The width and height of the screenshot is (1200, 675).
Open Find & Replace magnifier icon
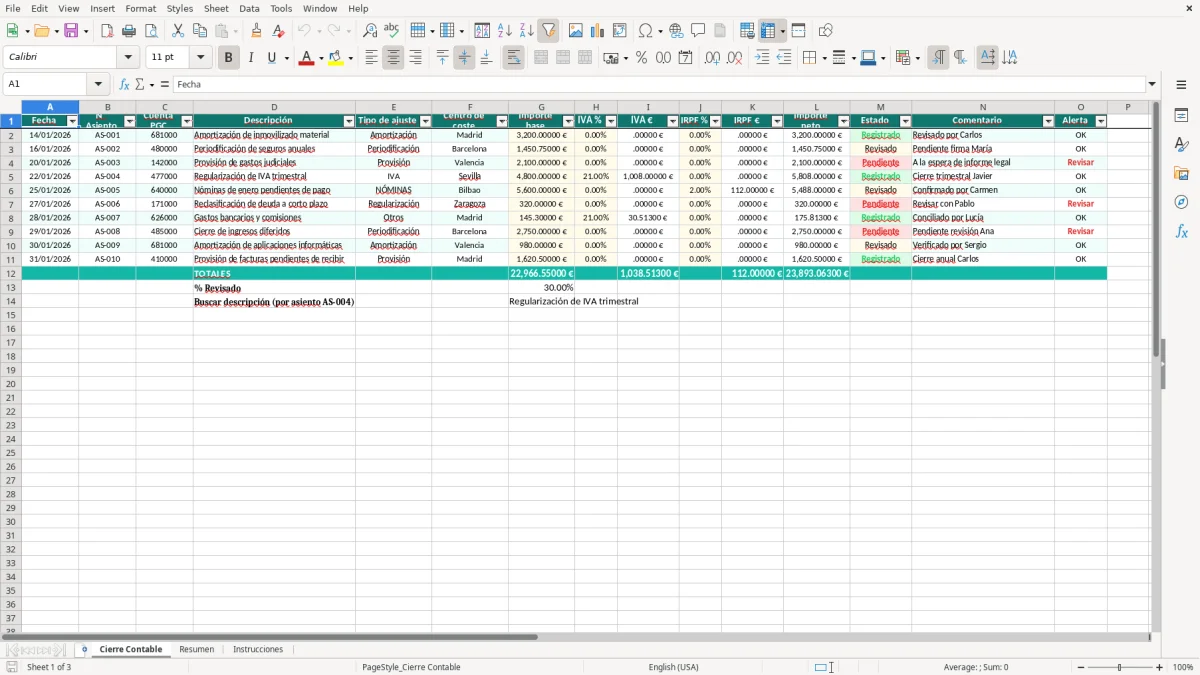click(370, 31)
